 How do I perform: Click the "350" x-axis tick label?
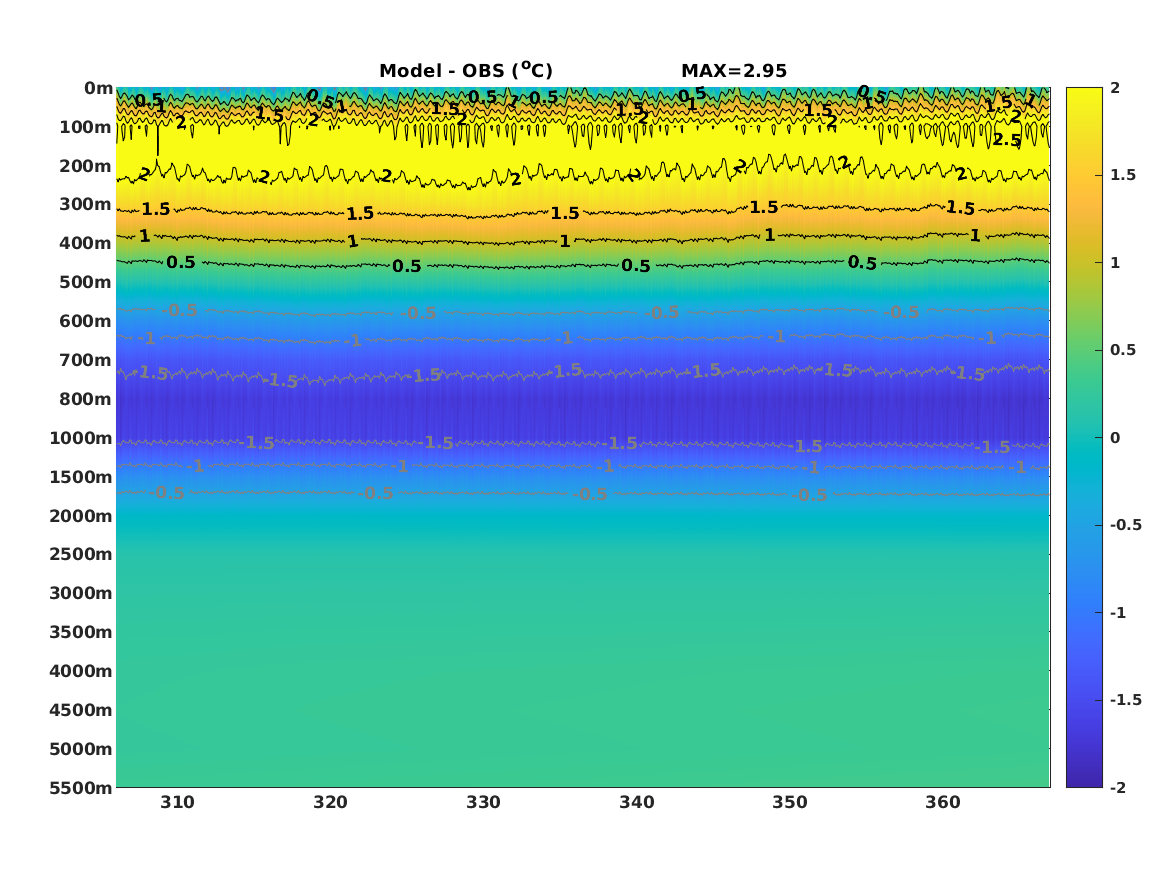pos(790,803)
